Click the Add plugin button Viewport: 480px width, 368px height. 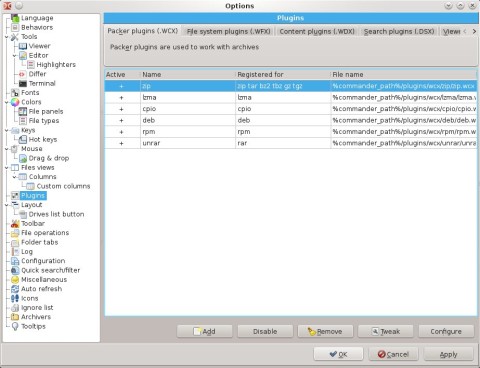click(x=205, y=331)
